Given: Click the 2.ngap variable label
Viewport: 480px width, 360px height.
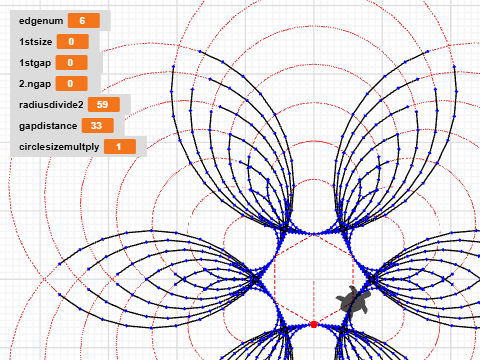Looking at the screenshot, I should pyautogui.click(x=35, y=84).
